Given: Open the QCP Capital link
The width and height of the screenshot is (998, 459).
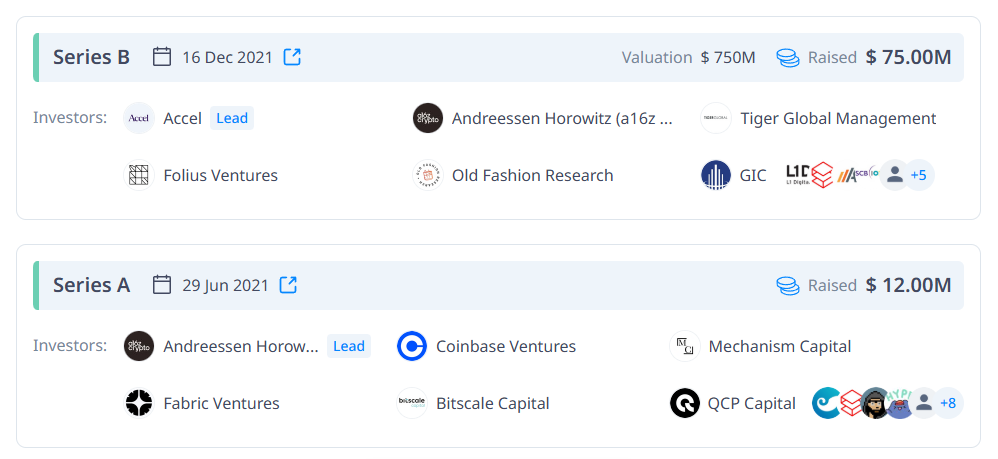Looking at the screenshot, I should [x=752, y=403].
